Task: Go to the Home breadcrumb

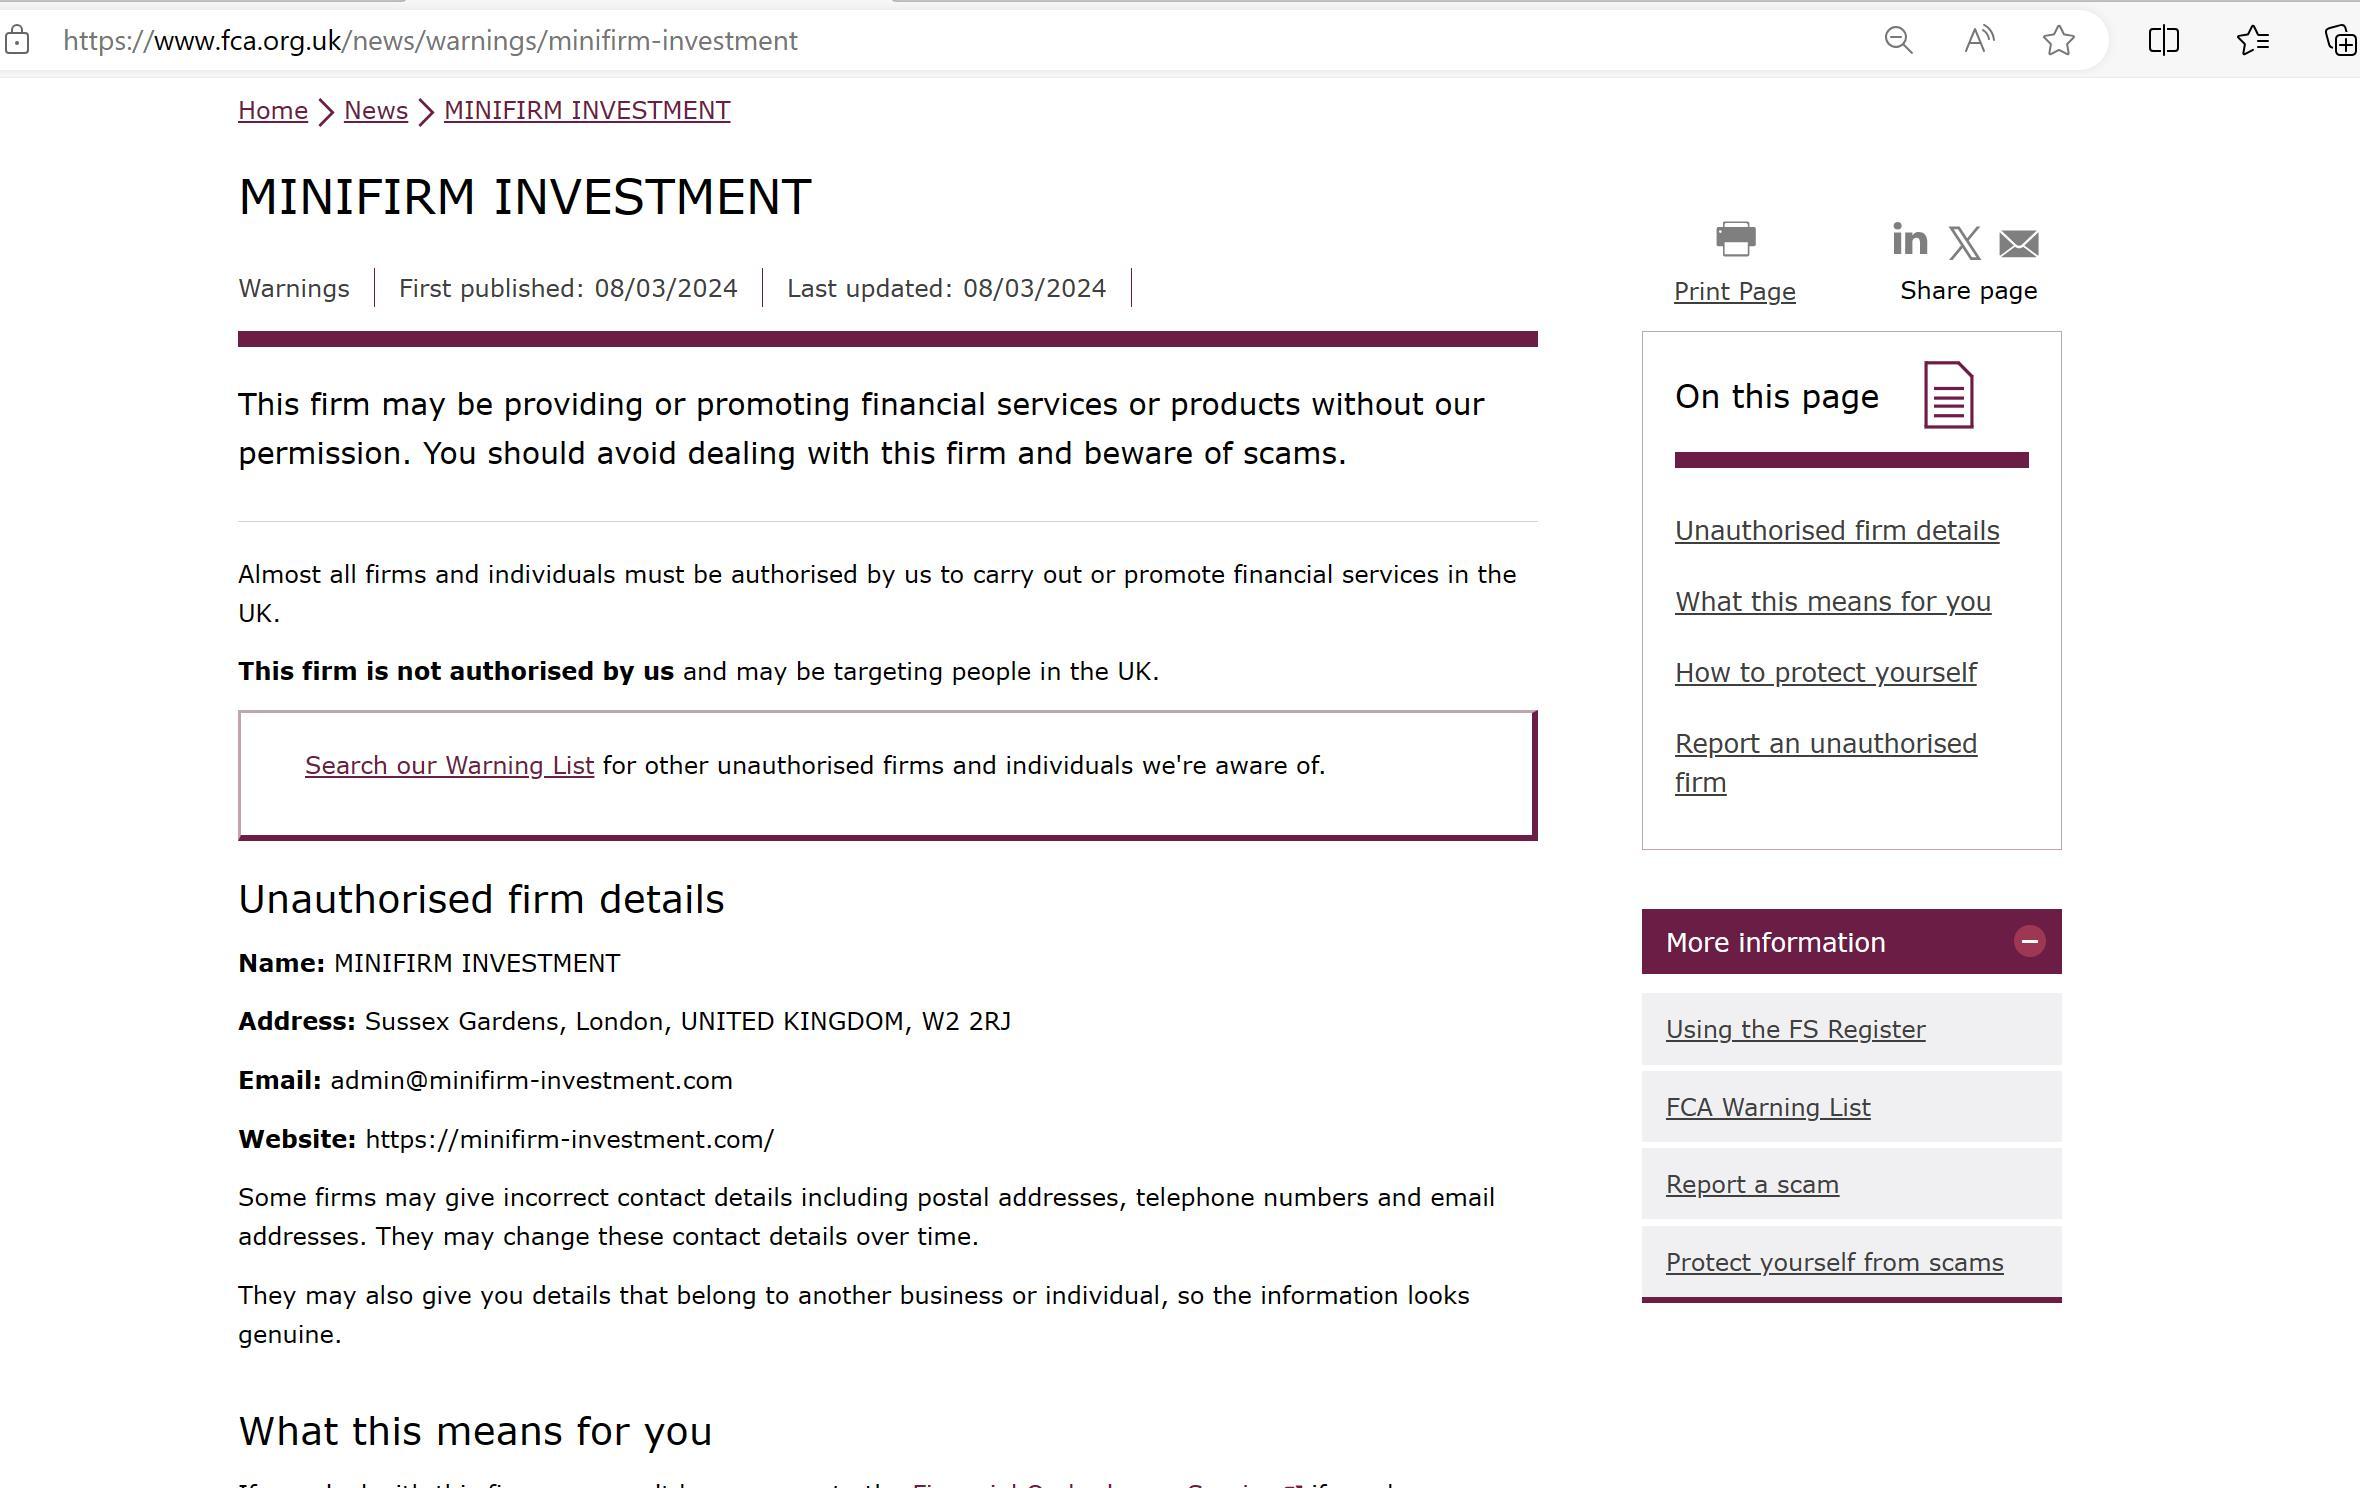Action: pyautogui.click(x=272, y=110)
